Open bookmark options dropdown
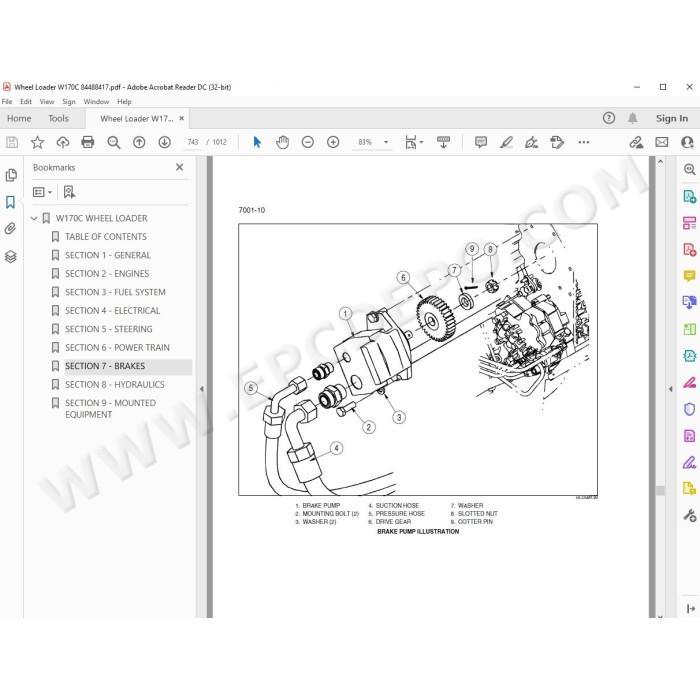700x700 pixels. [42, 192]
